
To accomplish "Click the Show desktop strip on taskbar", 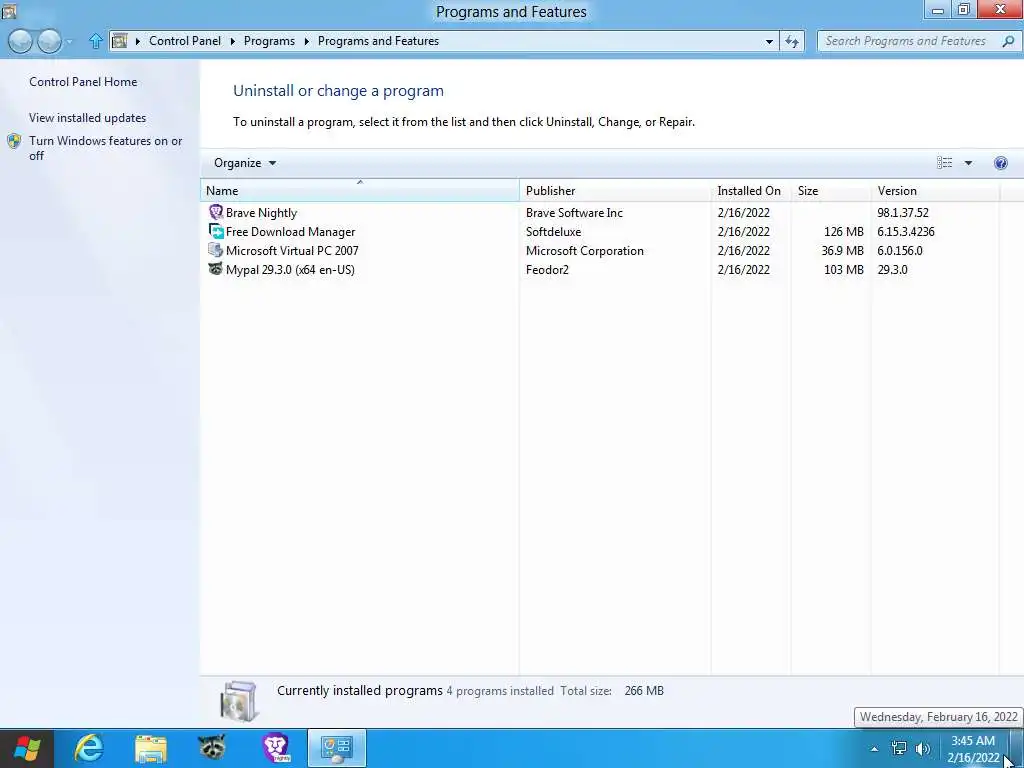I will (1016, 749).
